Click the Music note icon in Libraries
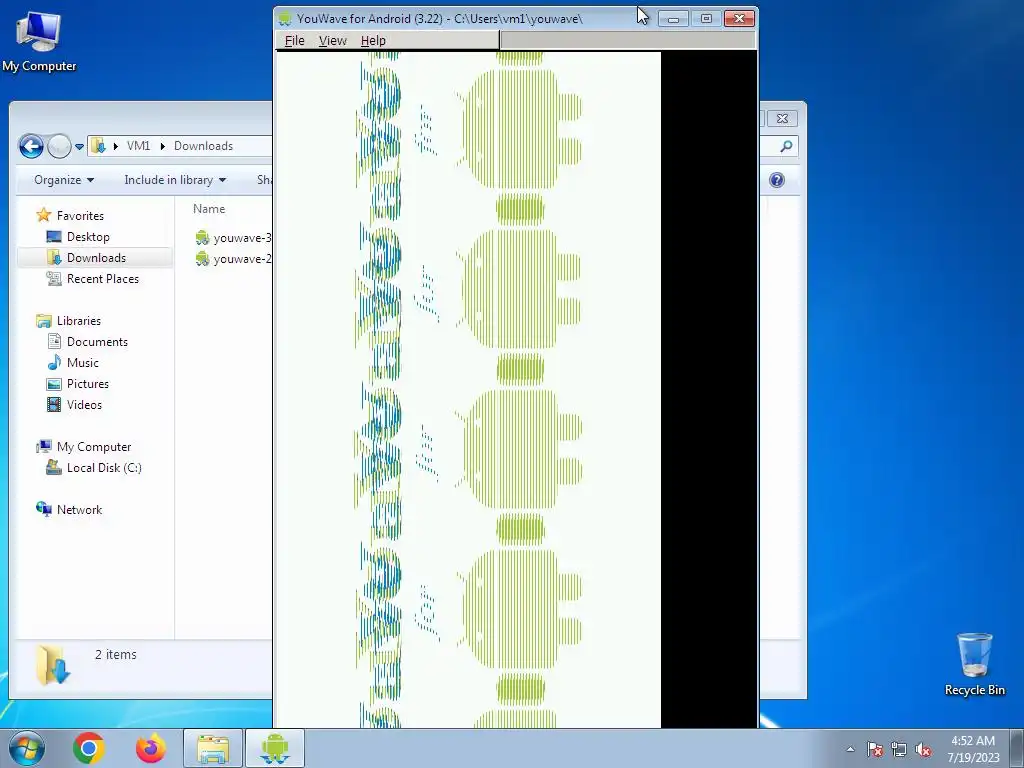Image resolution: width=1024 pixels, height=768 pixels. 54,362
